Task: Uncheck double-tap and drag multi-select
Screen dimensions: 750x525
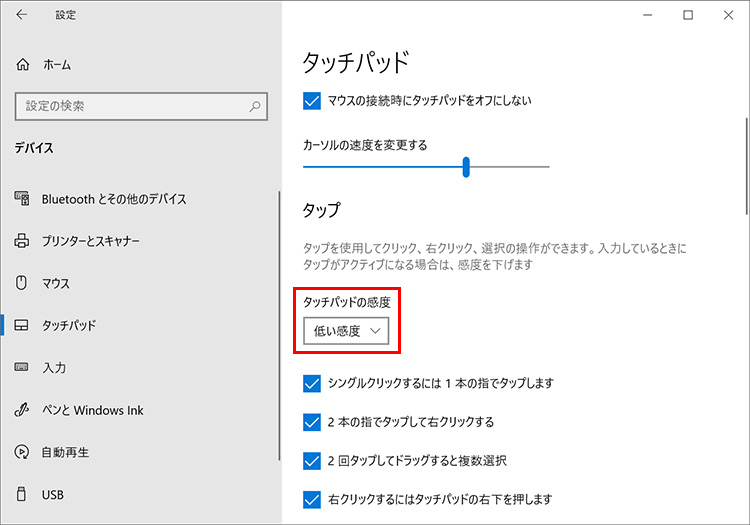Action: coord(311,460)
